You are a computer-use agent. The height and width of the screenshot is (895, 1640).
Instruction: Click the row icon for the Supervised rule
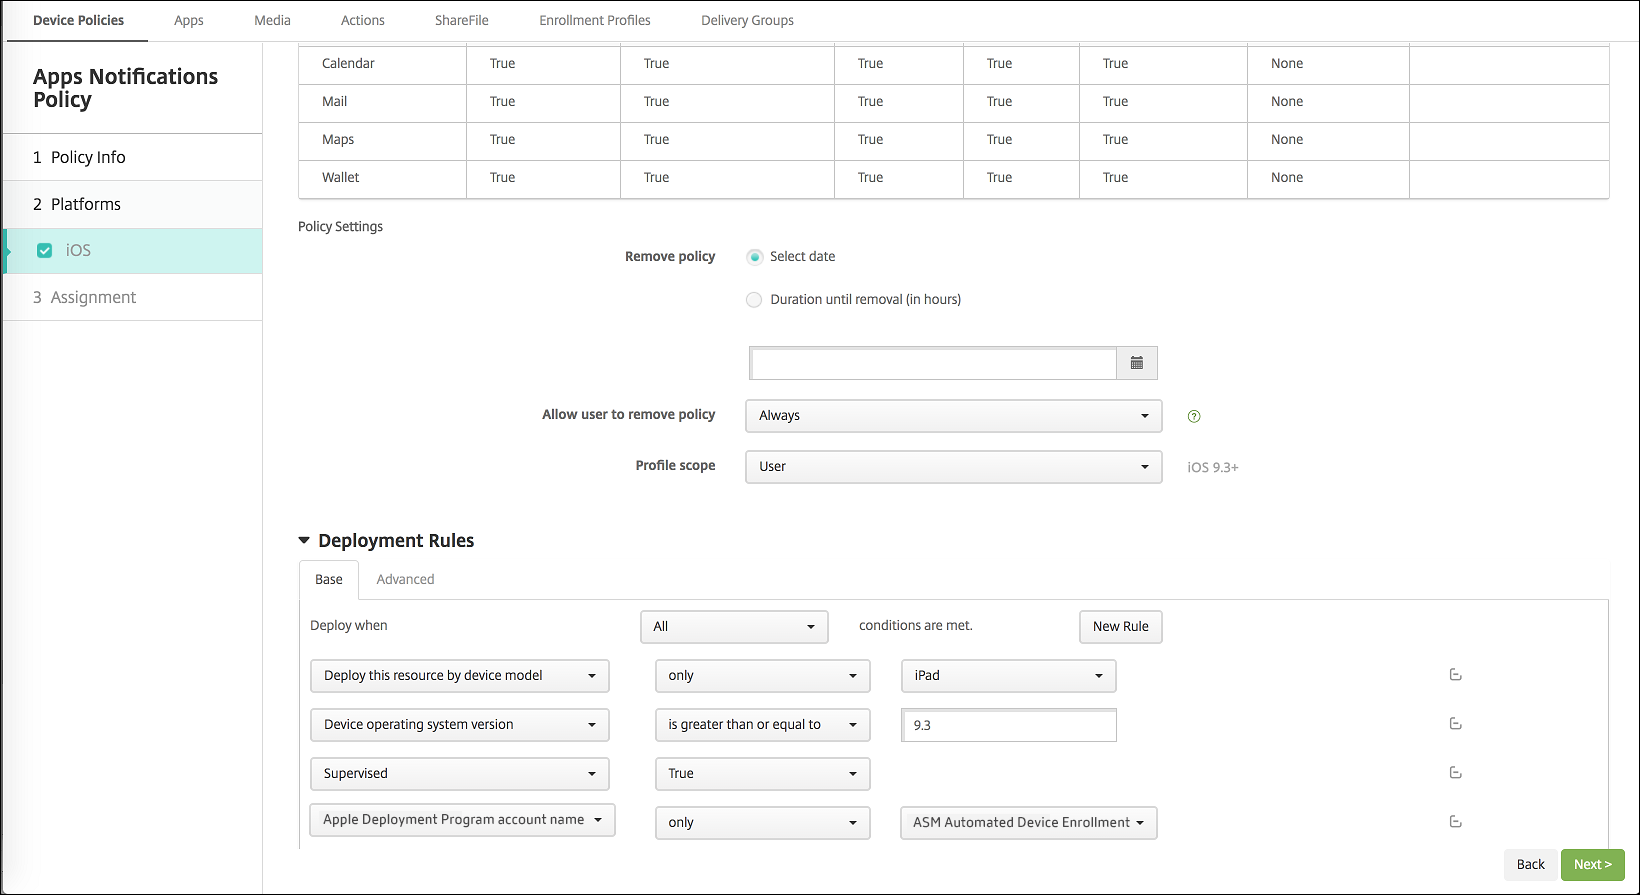coord(1455,773)
